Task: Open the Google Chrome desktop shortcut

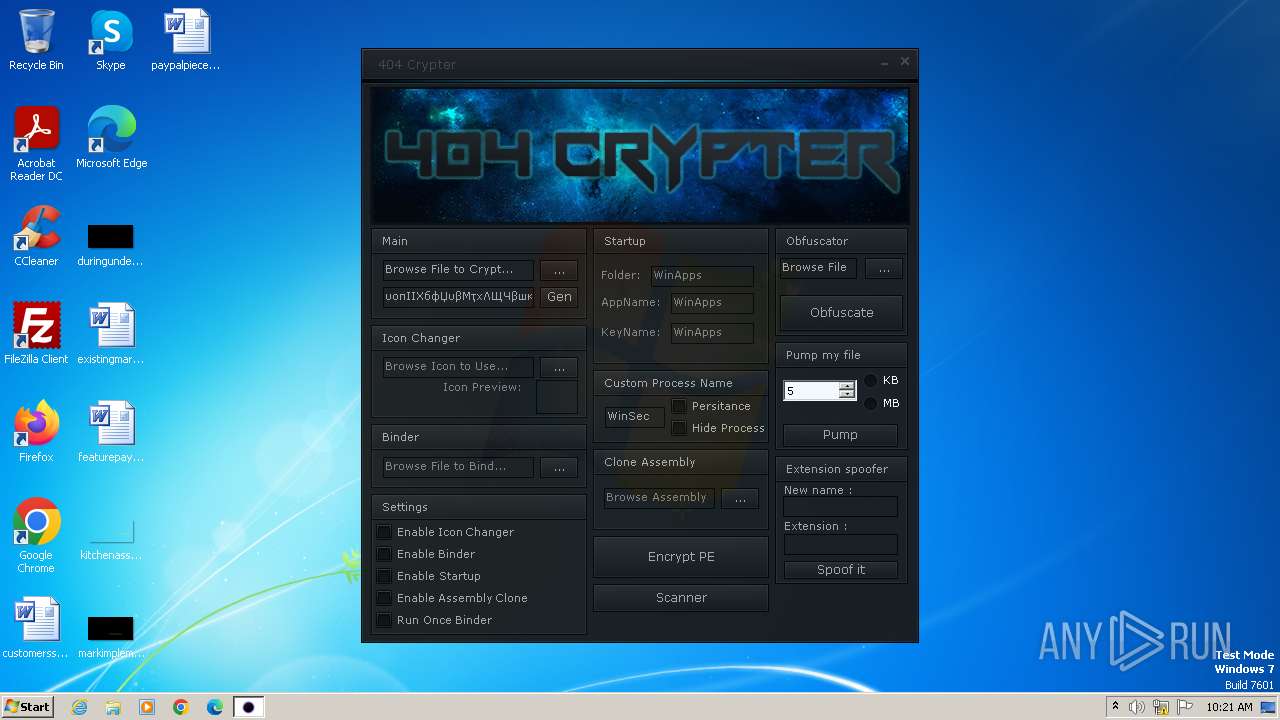Action: pos(36,536)
